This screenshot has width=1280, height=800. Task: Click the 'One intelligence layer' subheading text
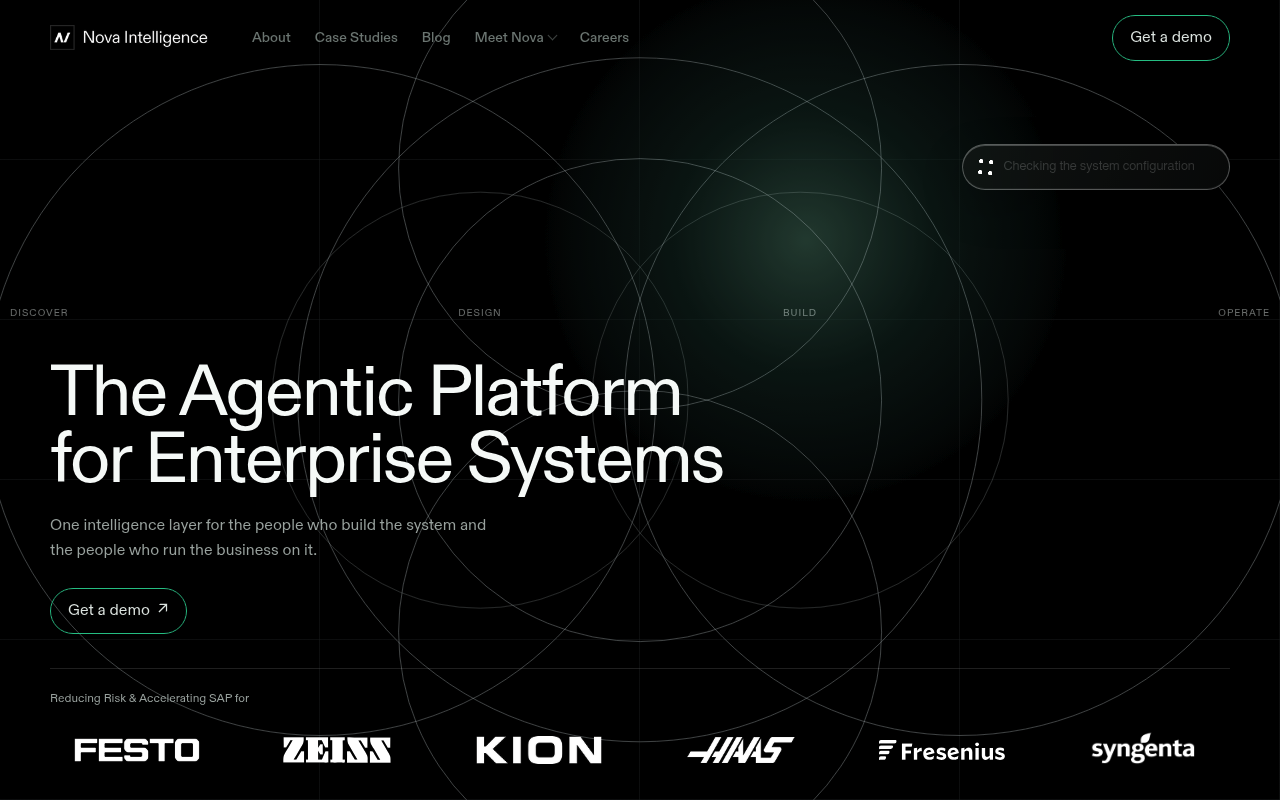tap(268, 537)
